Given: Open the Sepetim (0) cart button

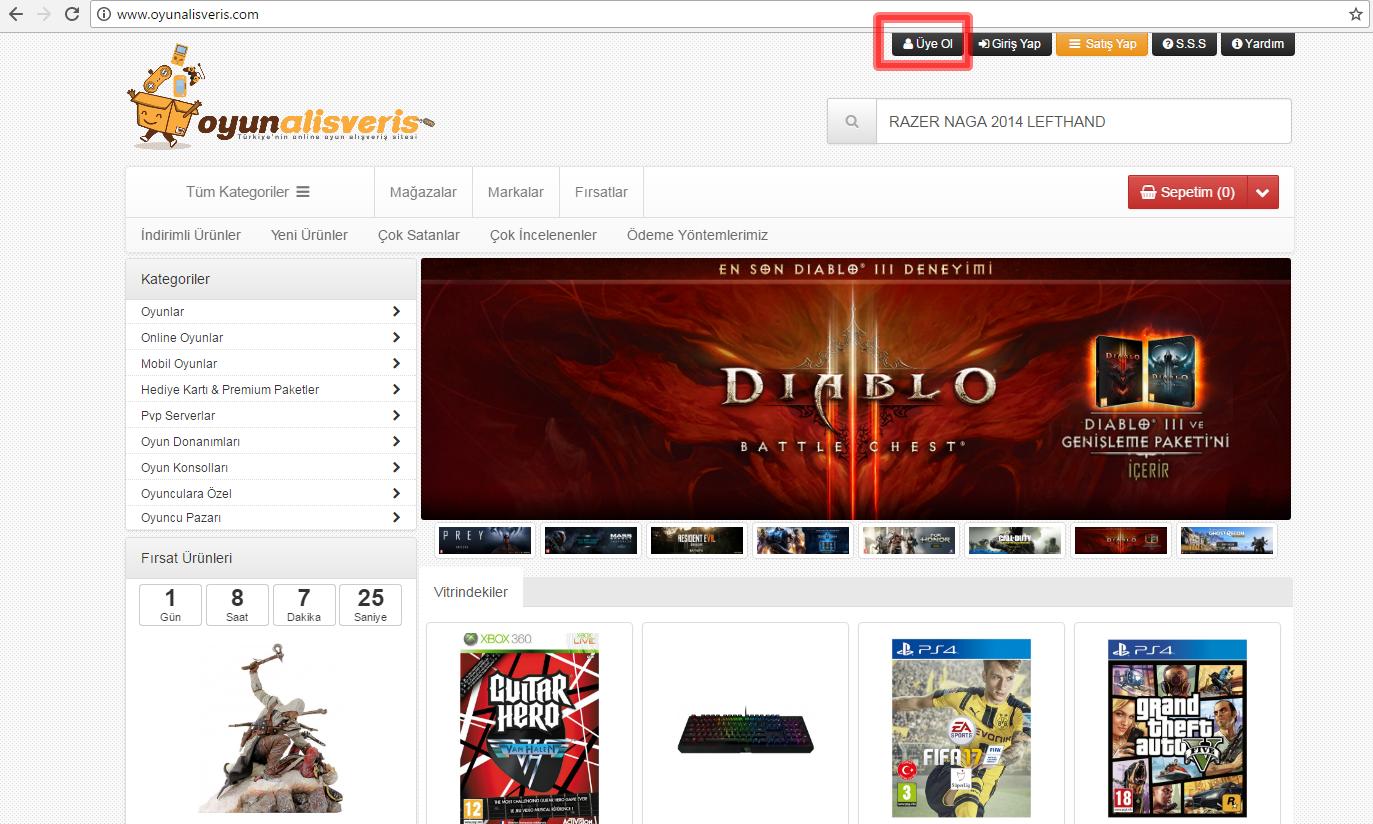Looking at the screenshot, I should coord(1188,192).
